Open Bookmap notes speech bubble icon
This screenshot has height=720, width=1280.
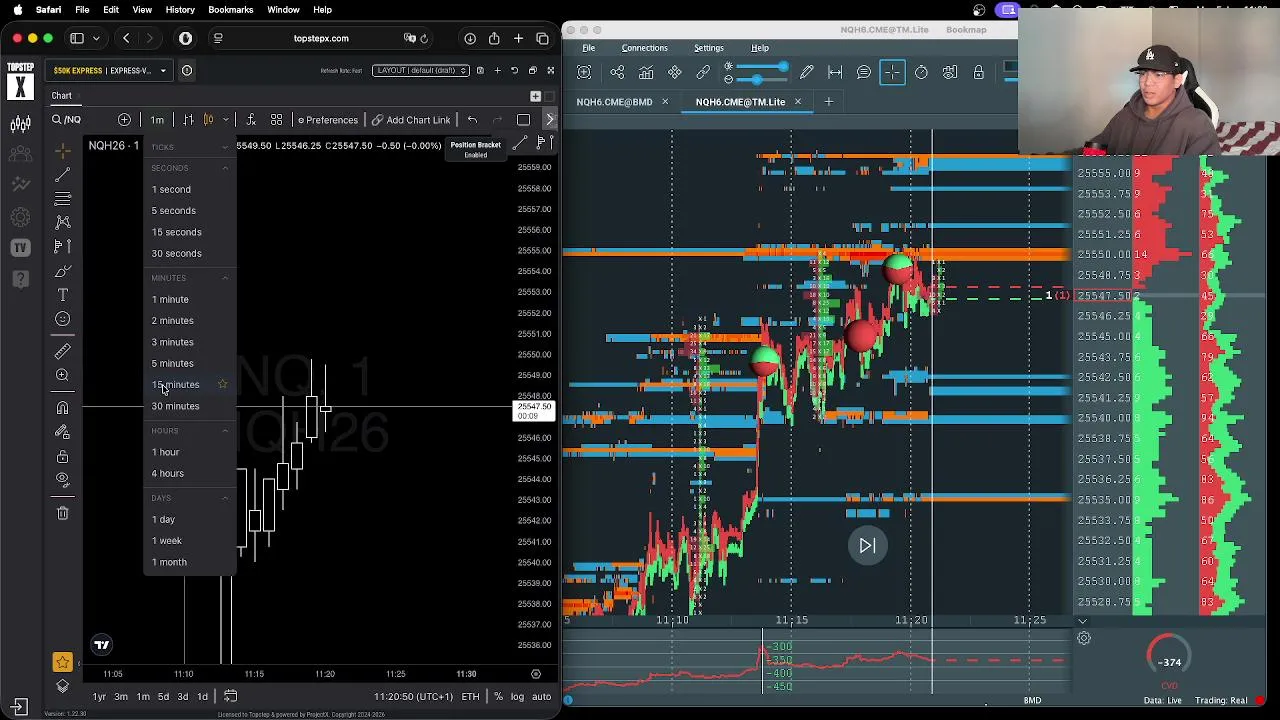click(x=863, y=72)
